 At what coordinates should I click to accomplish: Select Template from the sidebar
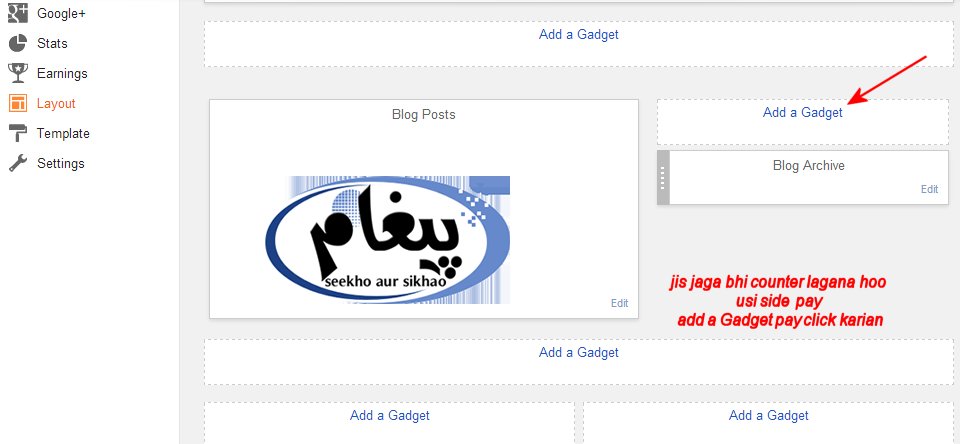(63, 134)
